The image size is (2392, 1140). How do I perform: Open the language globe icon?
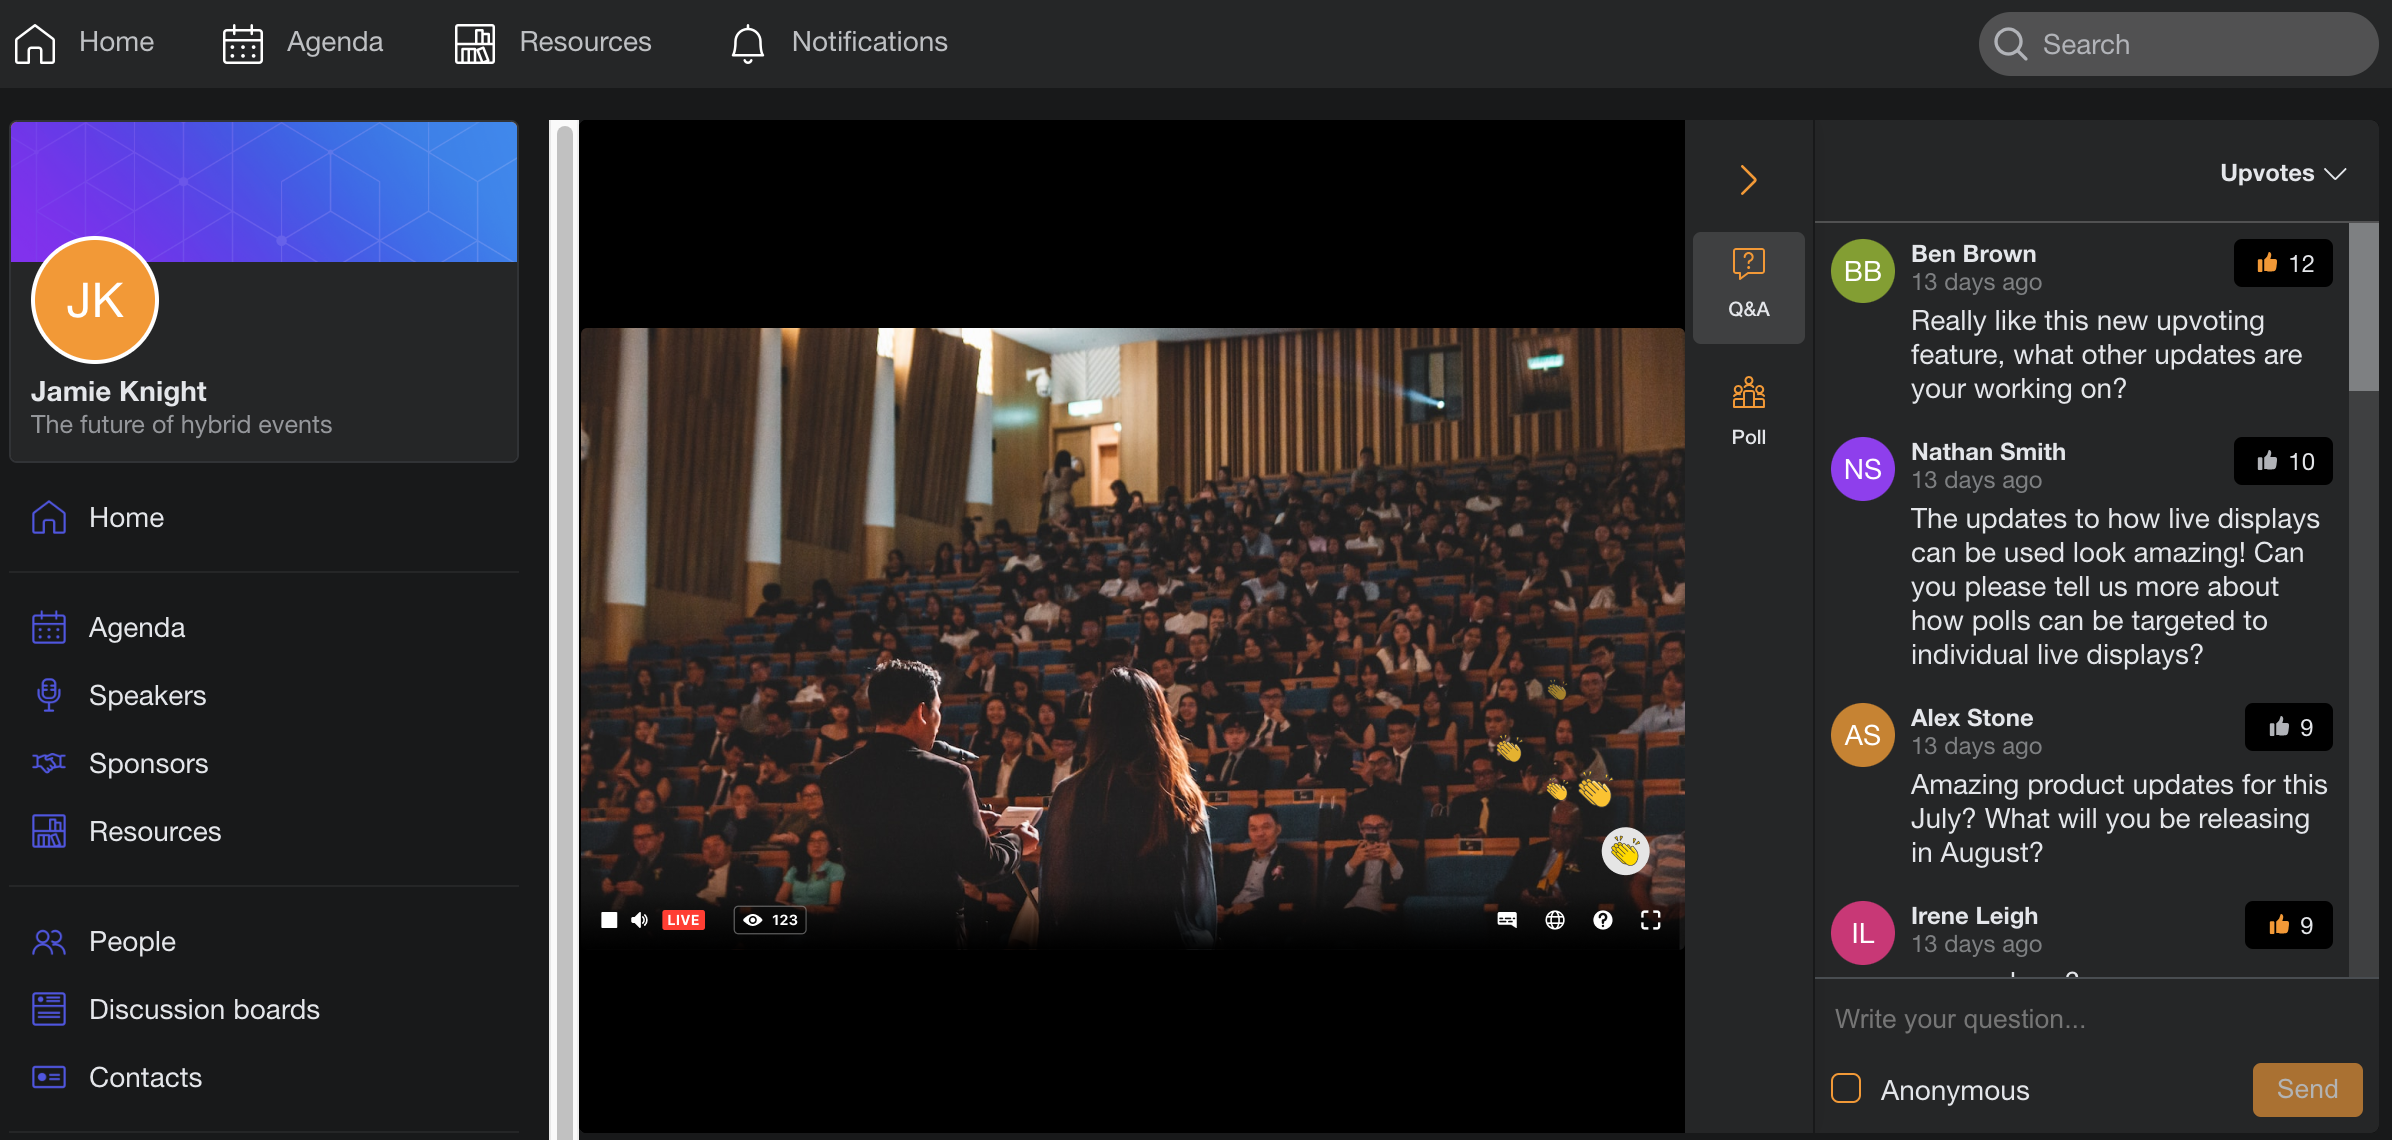(1554, 919)
